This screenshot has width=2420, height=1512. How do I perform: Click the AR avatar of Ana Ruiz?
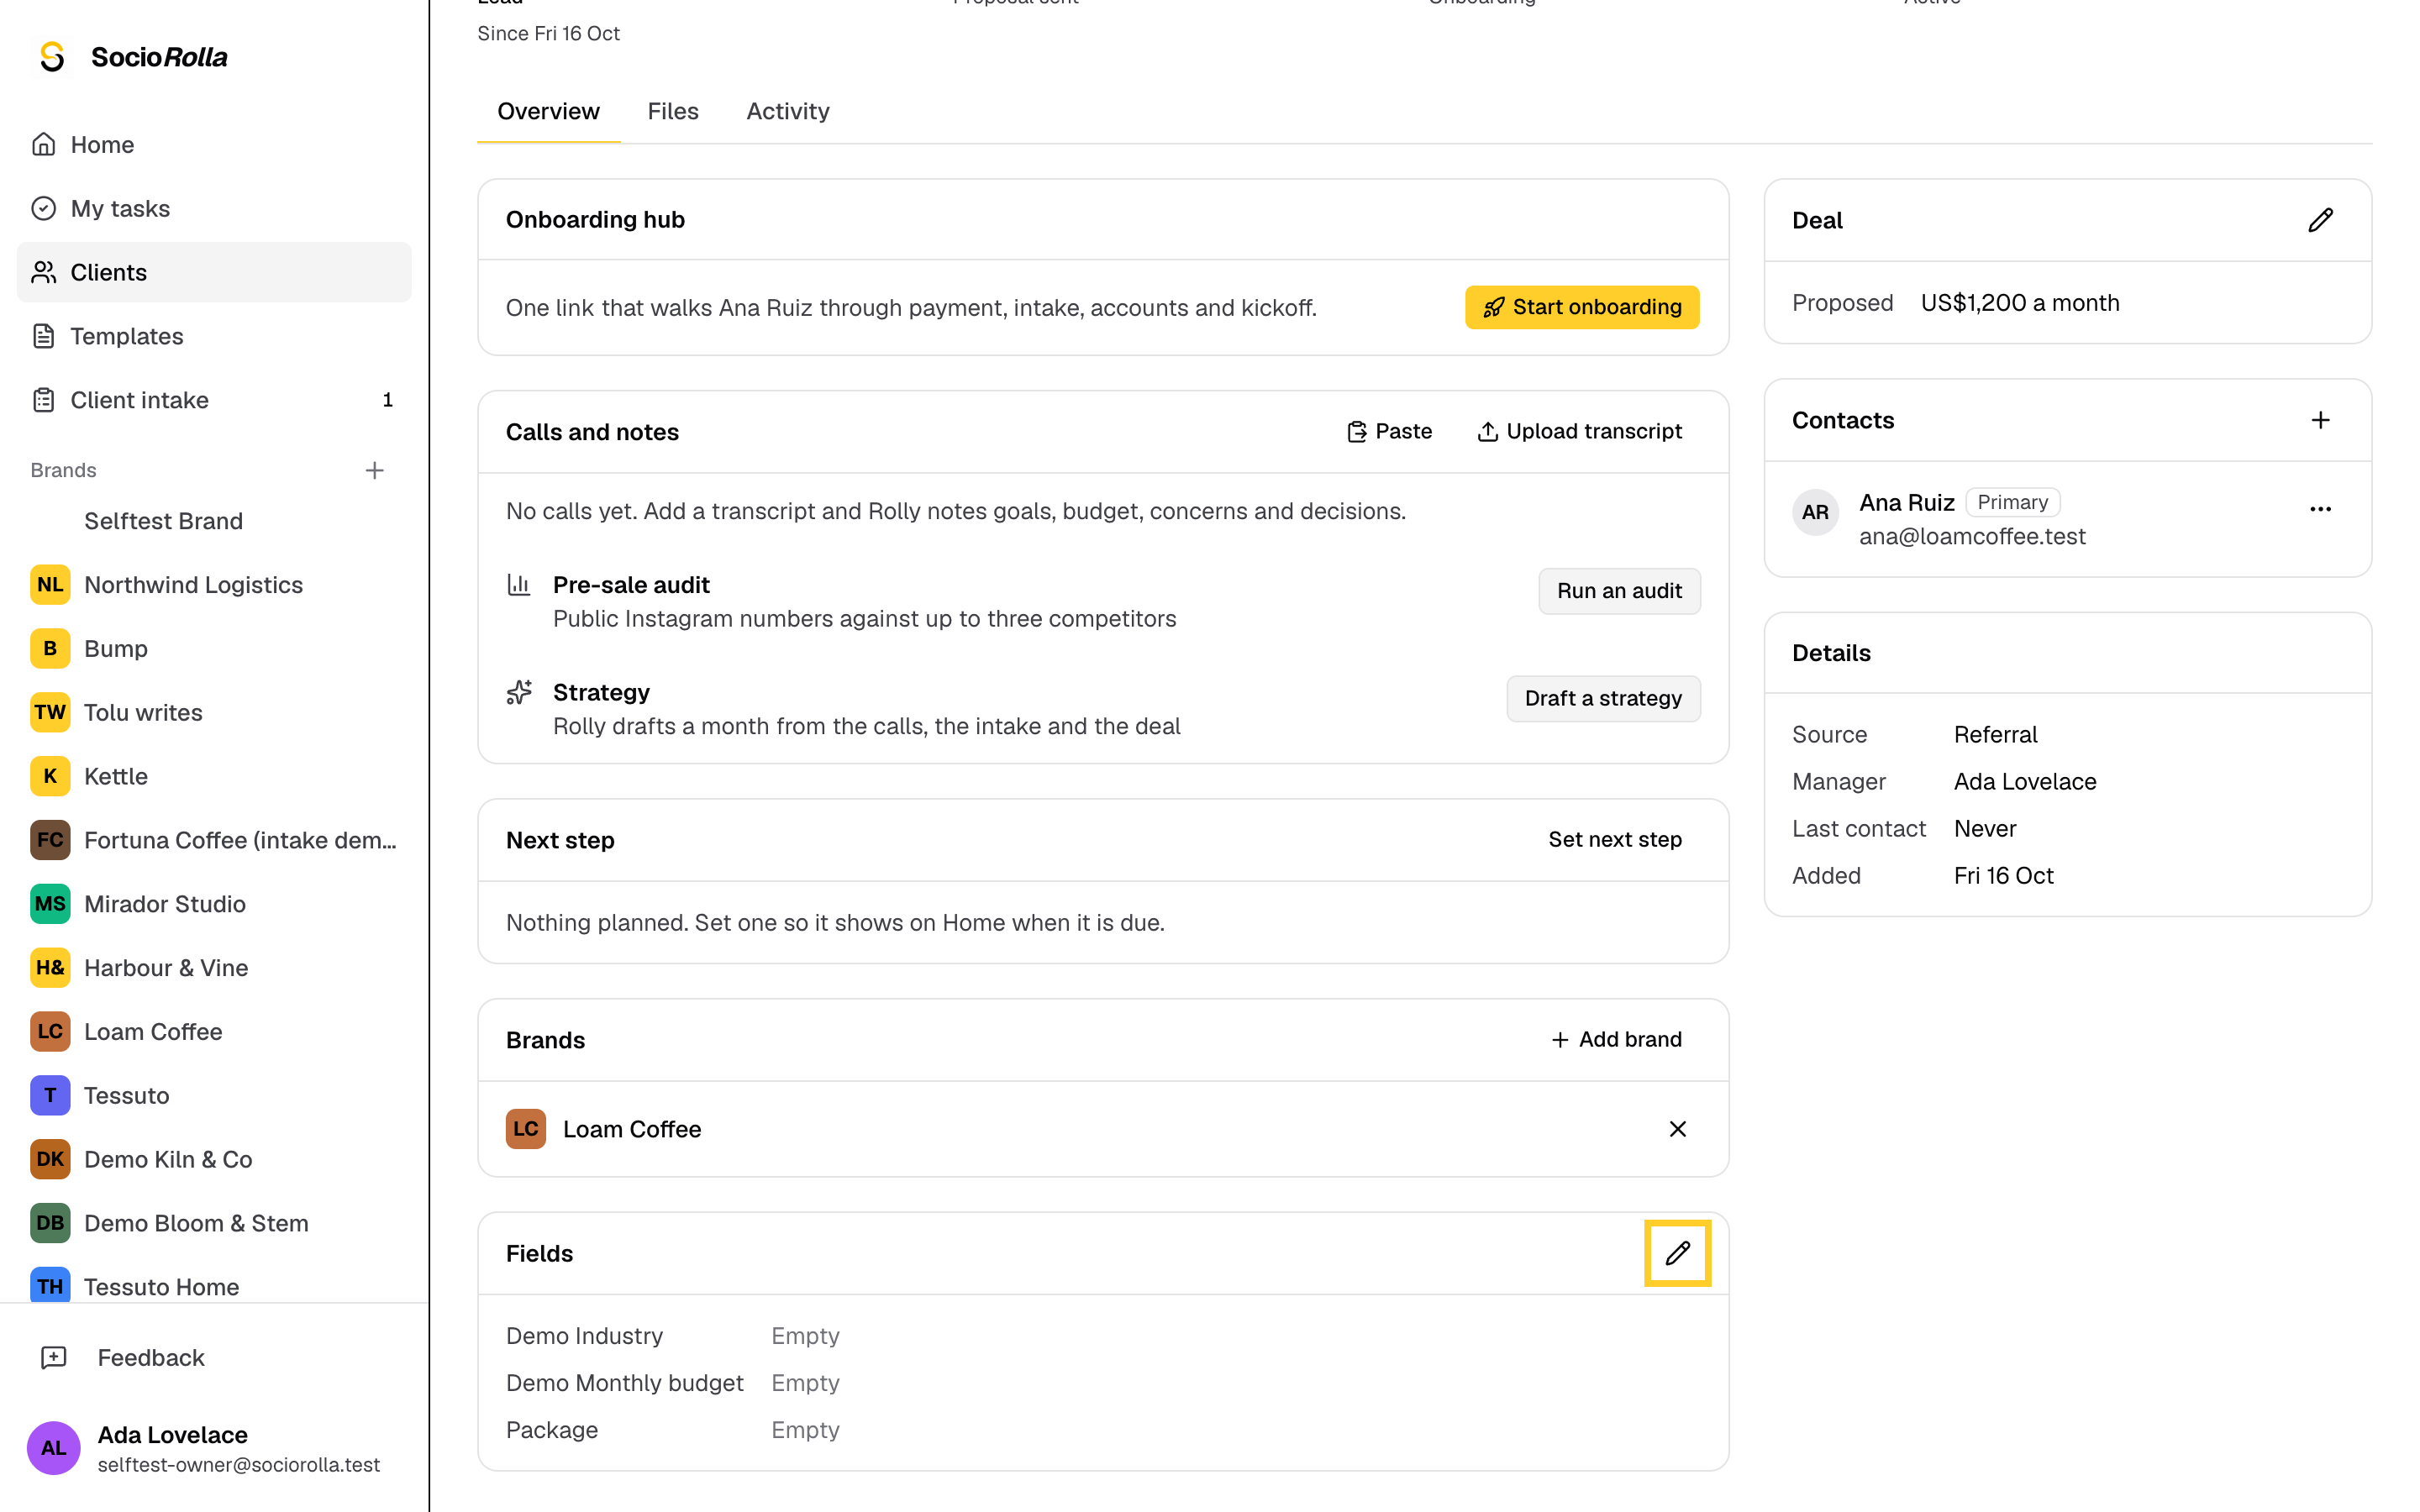click(1815, 513)
